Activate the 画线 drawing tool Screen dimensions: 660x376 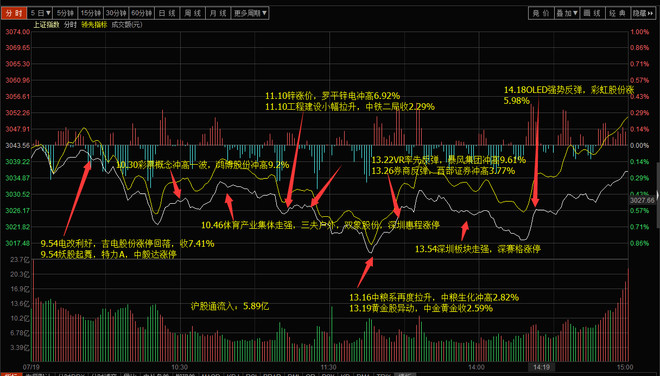click(592, 13)
